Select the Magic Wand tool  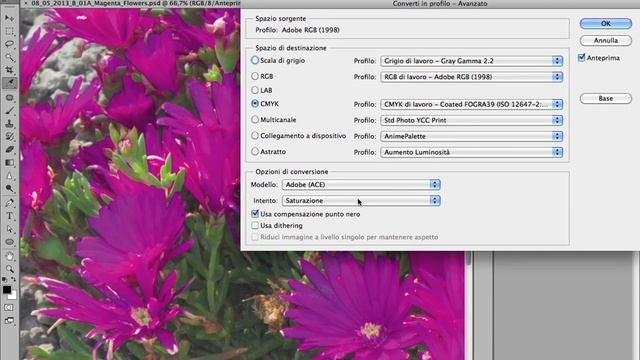[x=9, y=57]
